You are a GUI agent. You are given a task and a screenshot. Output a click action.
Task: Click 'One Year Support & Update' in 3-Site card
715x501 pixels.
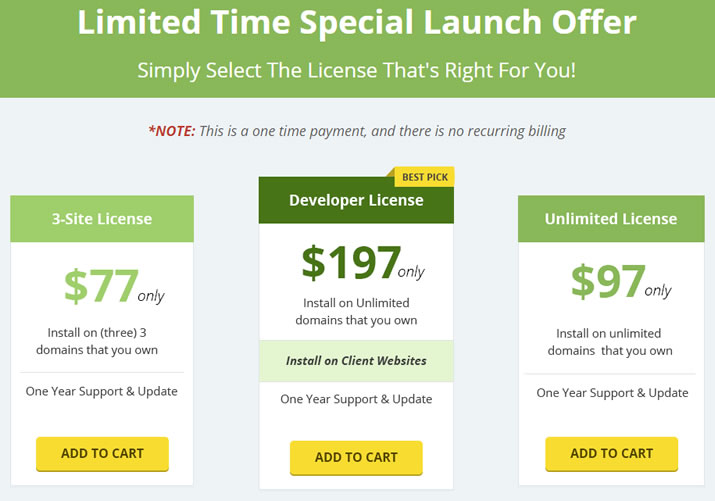[102, 391]
